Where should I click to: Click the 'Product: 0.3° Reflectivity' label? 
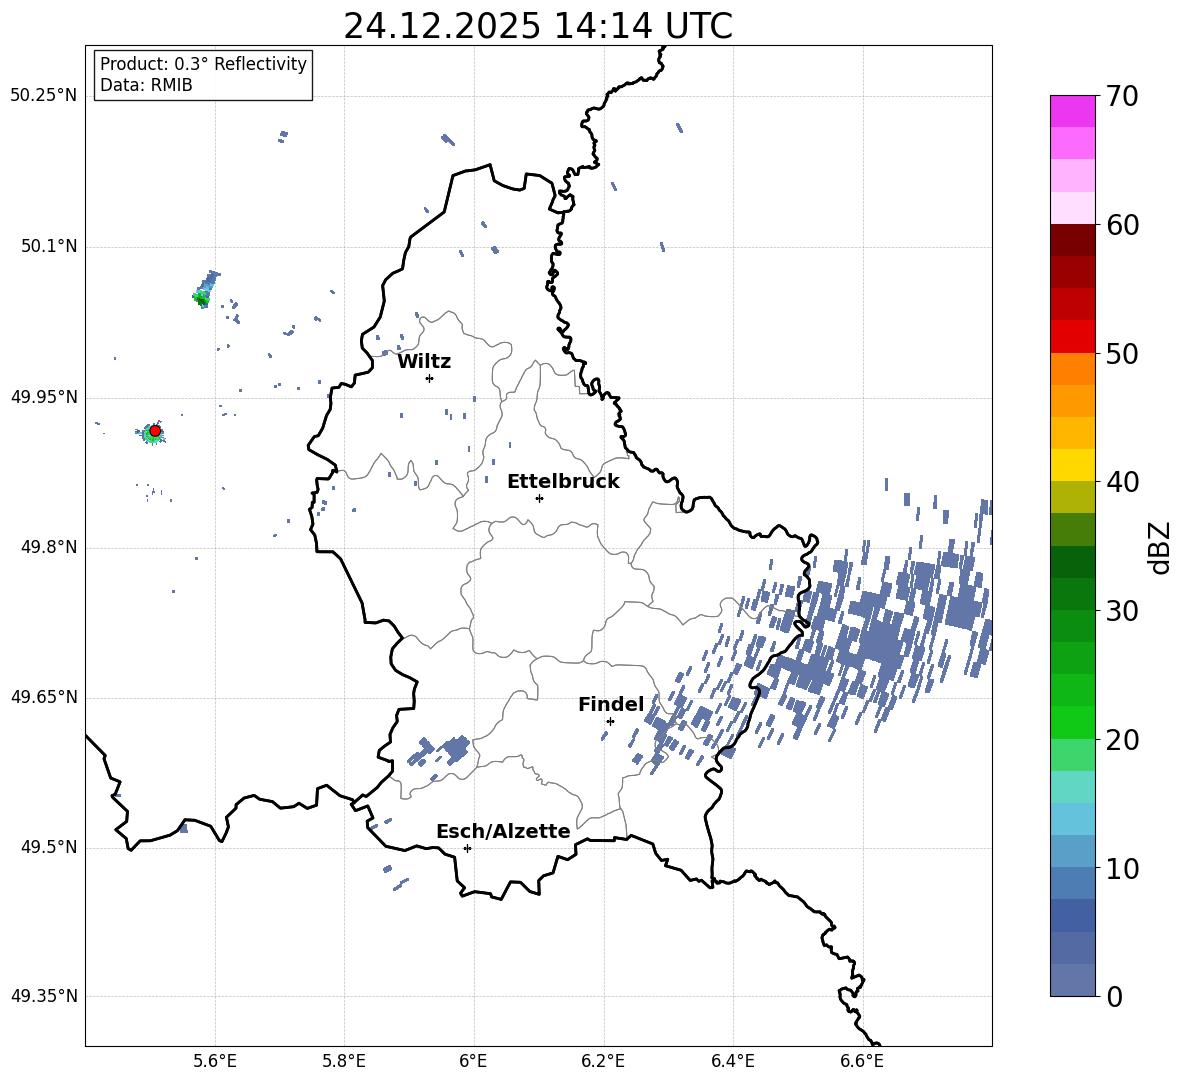(203, 64)
